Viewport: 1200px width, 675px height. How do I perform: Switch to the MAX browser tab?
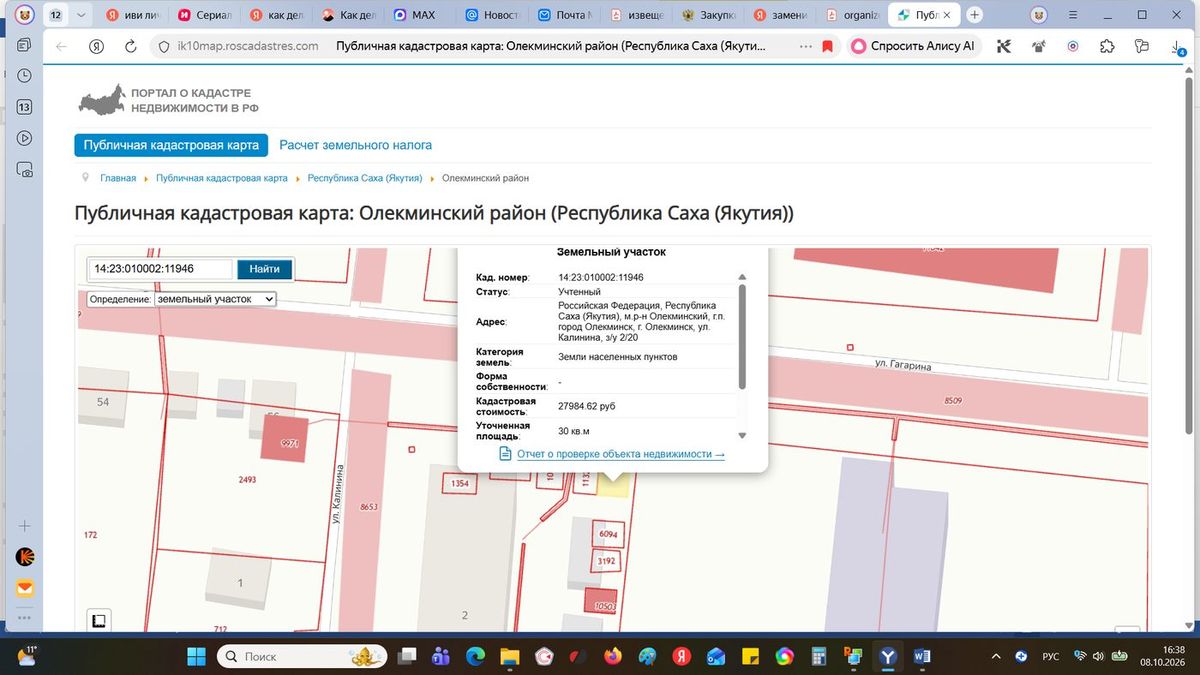416,15
